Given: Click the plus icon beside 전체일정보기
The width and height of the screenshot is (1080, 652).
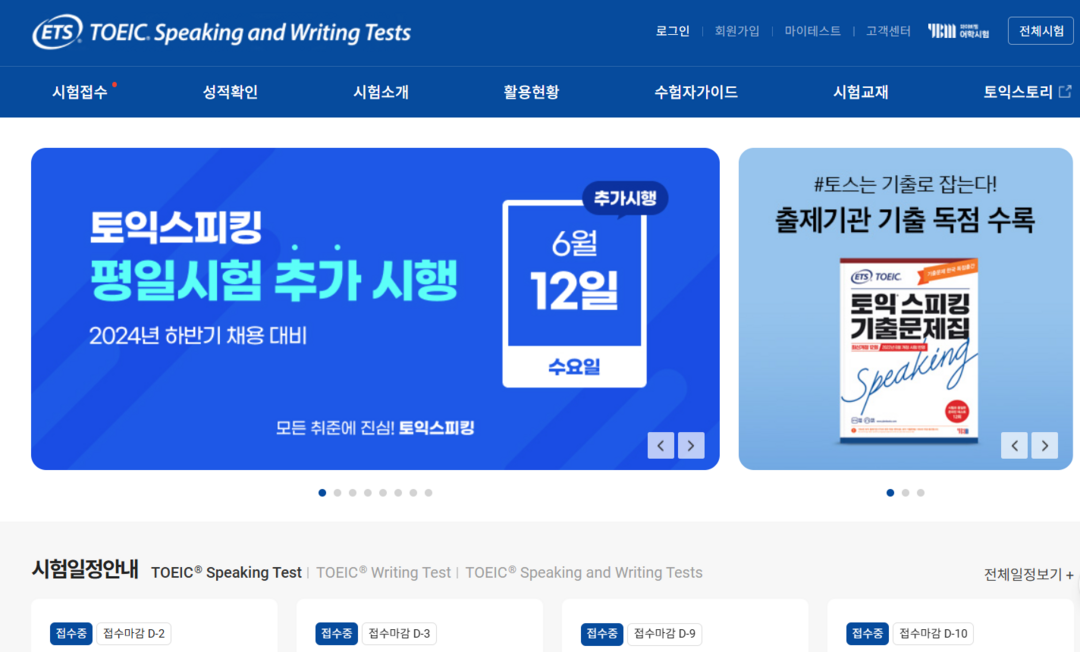Looking at the screenshot, I should coord(1070,575).
